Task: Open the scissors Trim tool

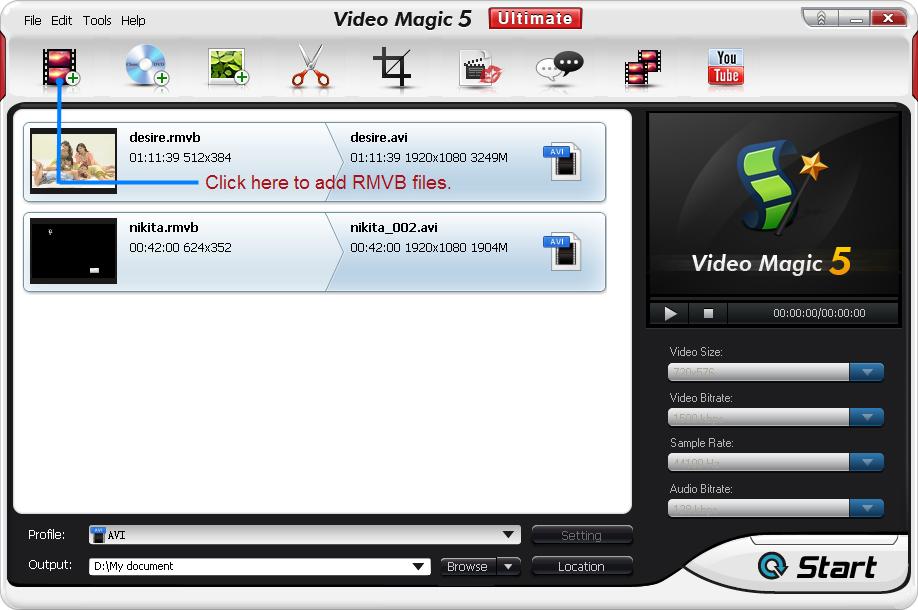Action: tap(310, 66)
